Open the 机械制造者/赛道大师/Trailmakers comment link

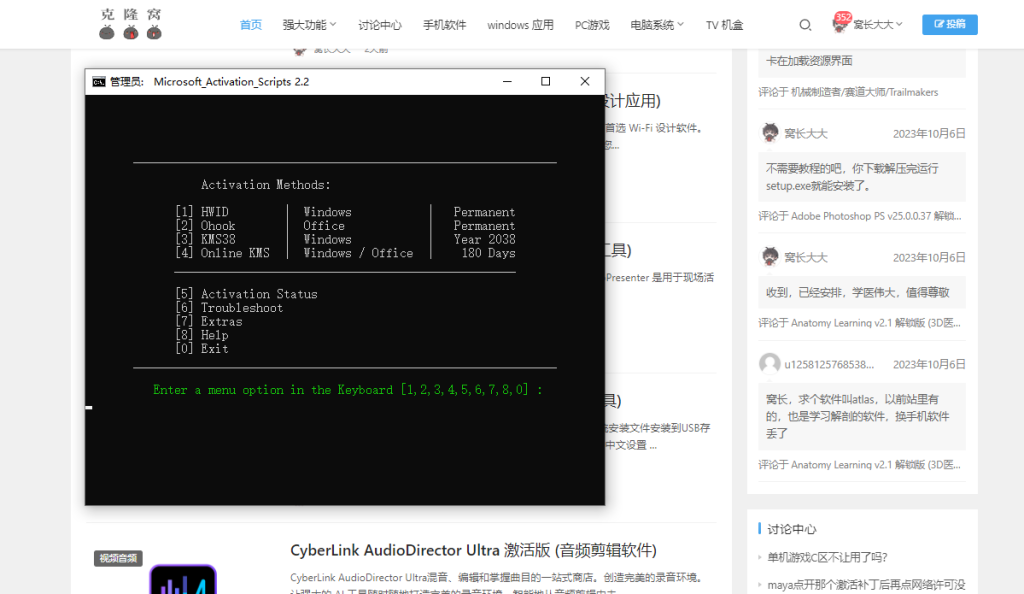pyautogui.click(x=864, y=92)
